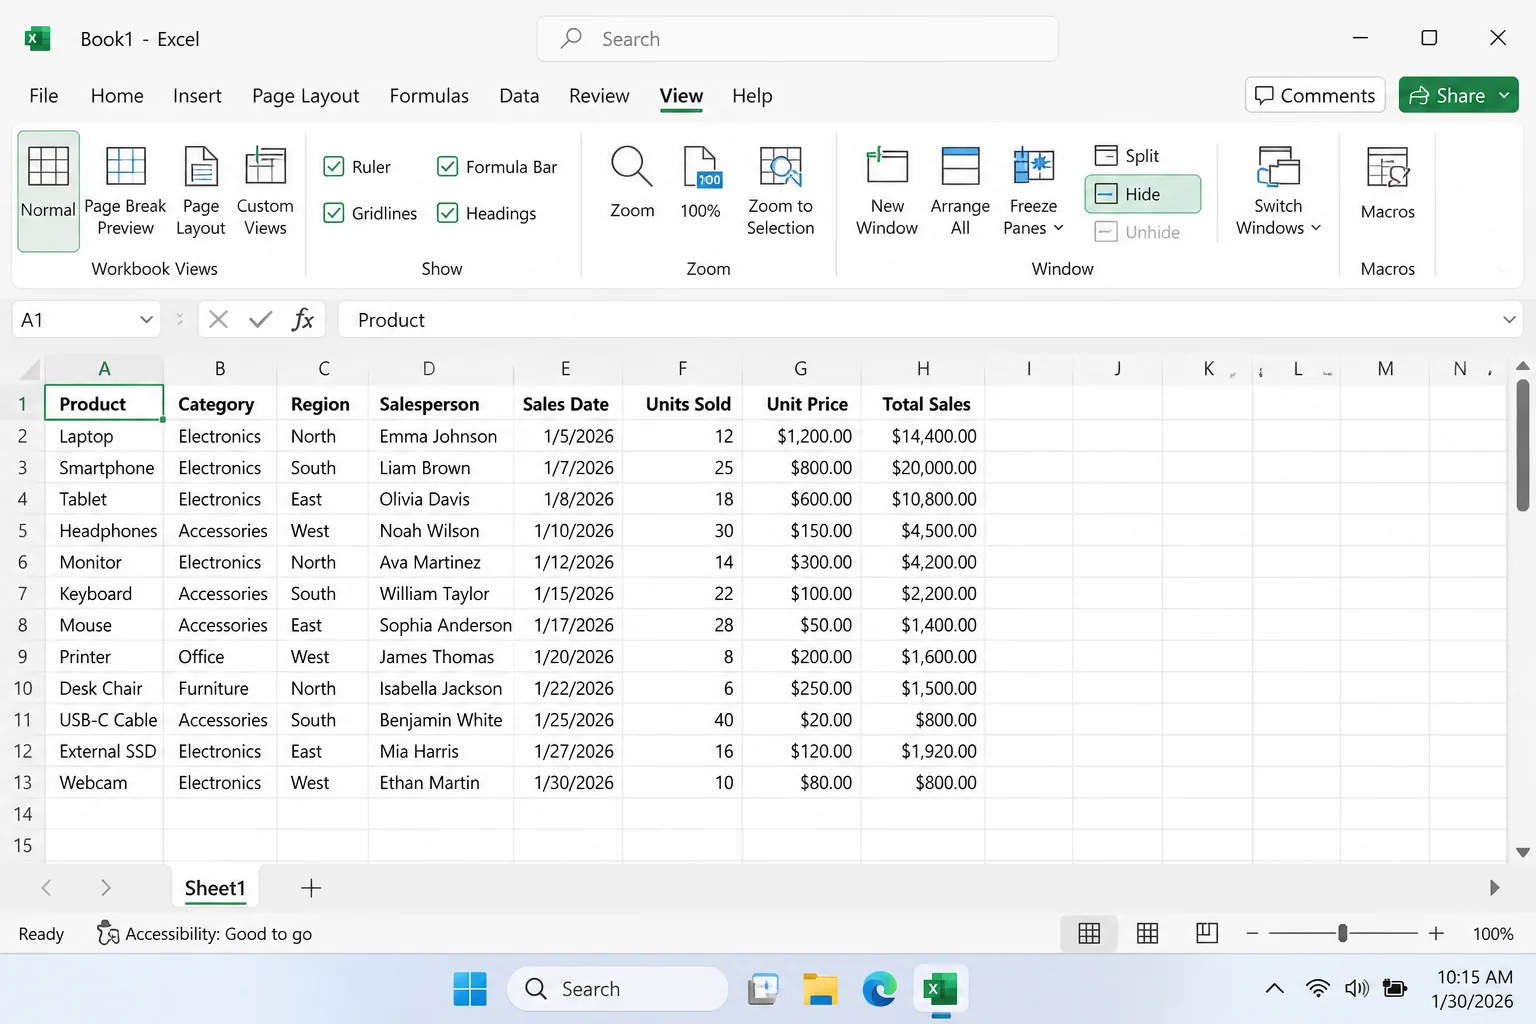Open File Explorer from the taskbar
The height and width of the screenshot is (1024, 1536).
(820, 989)
